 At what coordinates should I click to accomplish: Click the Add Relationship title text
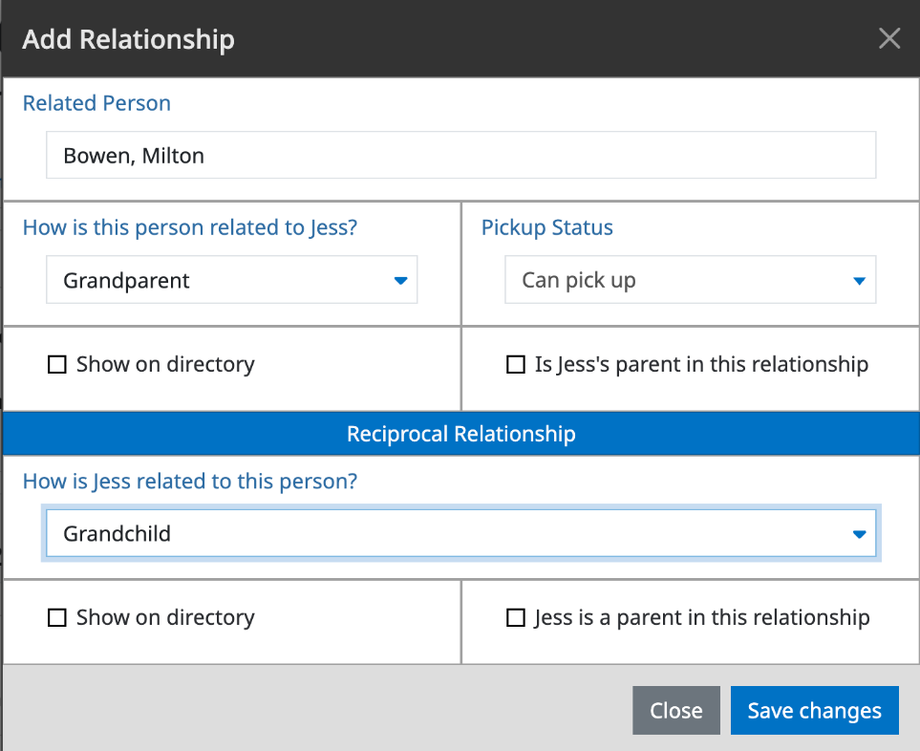coord(128,40)
